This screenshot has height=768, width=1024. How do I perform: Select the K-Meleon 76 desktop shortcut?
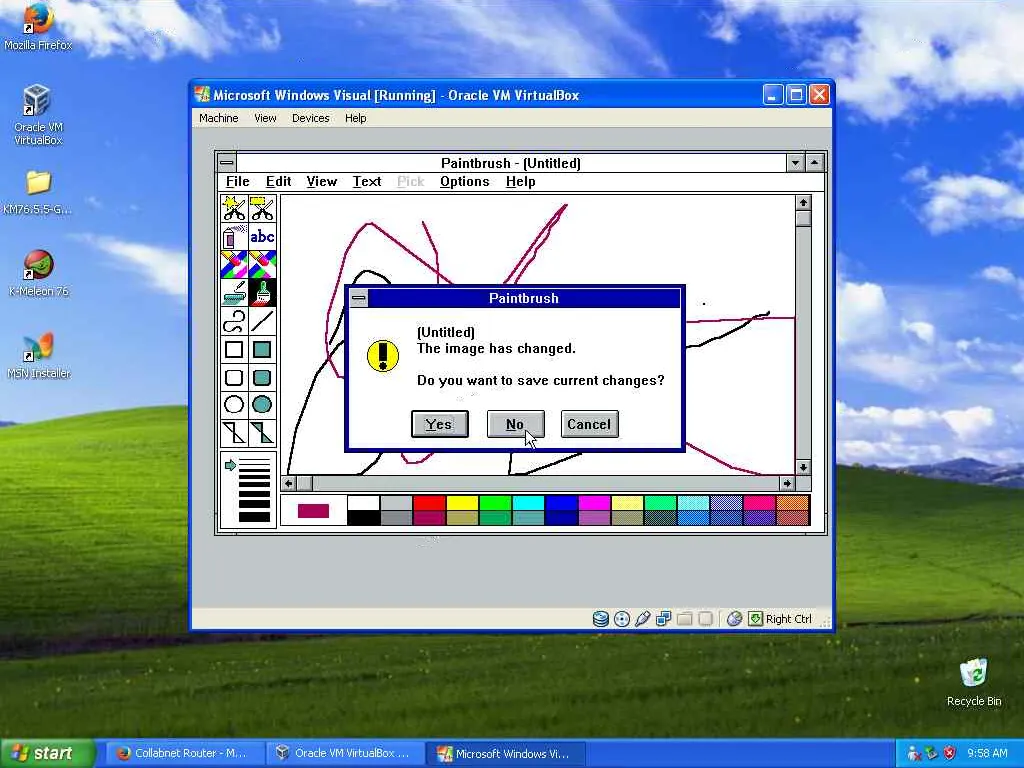[x=39, y=273]
